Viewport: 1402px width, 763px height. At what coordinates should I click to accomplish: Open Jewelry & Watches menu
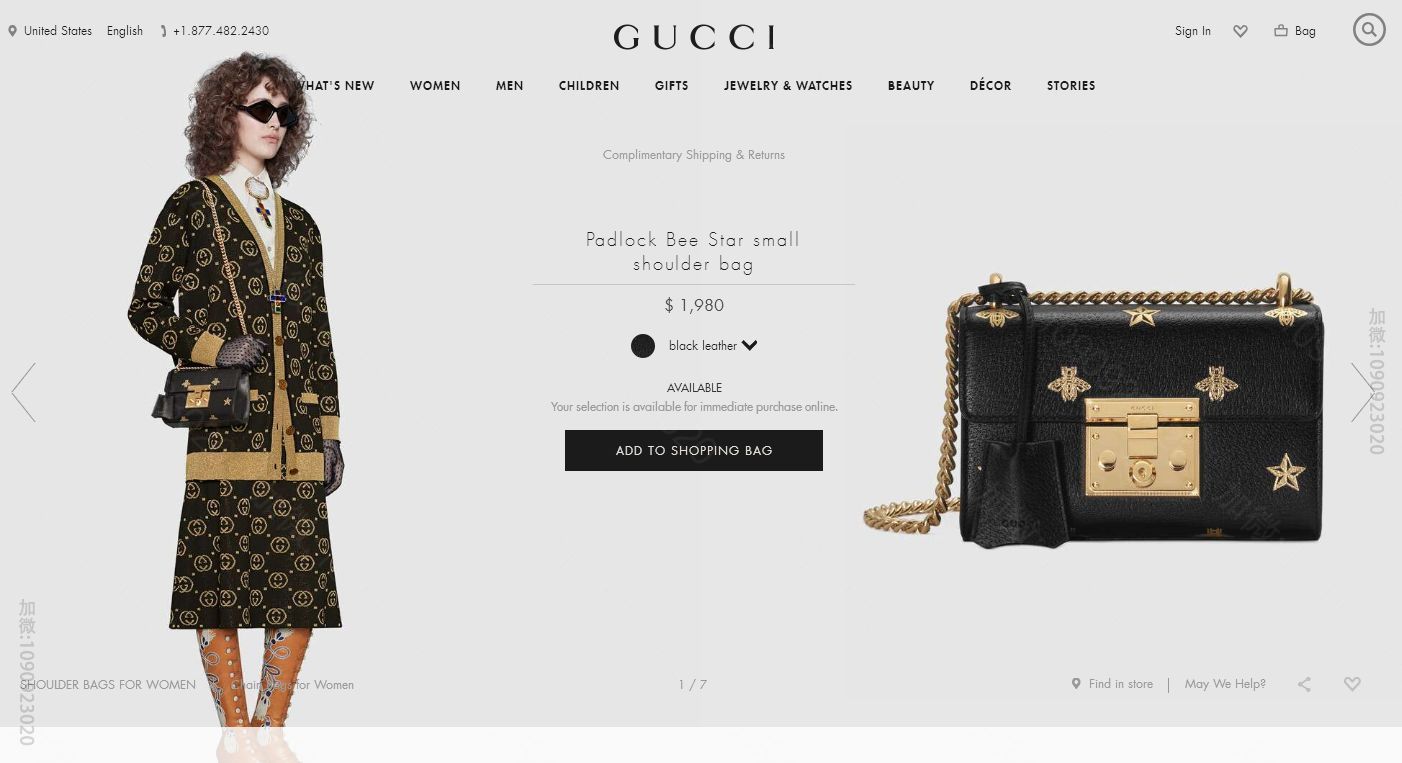pyautogui.click(x=788, y=86)
